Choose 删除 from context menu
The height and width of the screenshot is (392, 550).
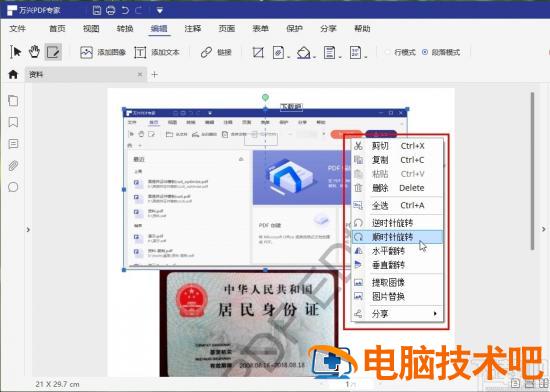397,188
